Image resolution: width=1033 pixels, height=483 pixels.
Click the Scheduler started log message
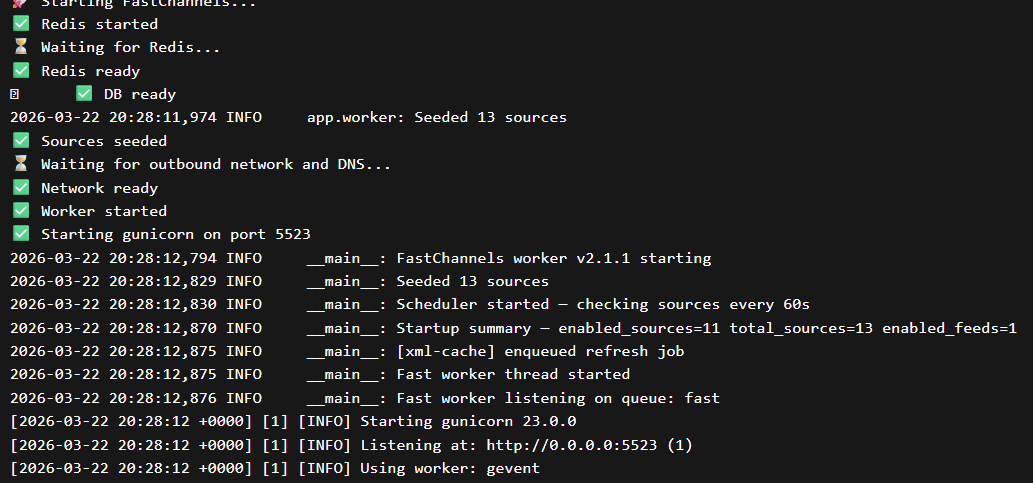[x=602, y=304]
